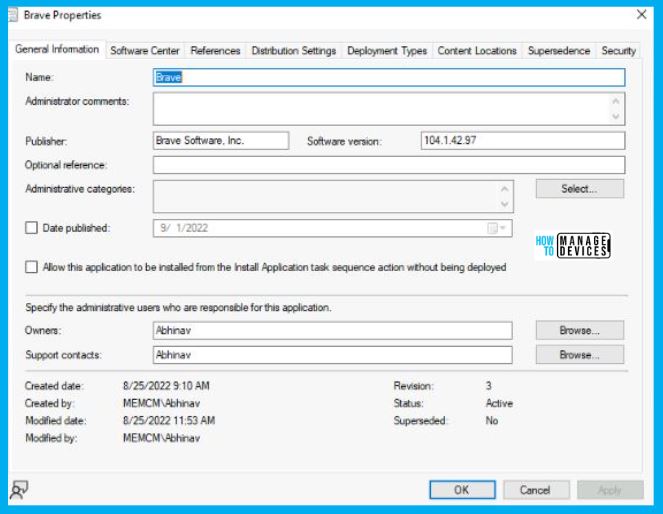Click the feedback person icon at bottom left
This screenshot has width=663, height=514.
19,490
